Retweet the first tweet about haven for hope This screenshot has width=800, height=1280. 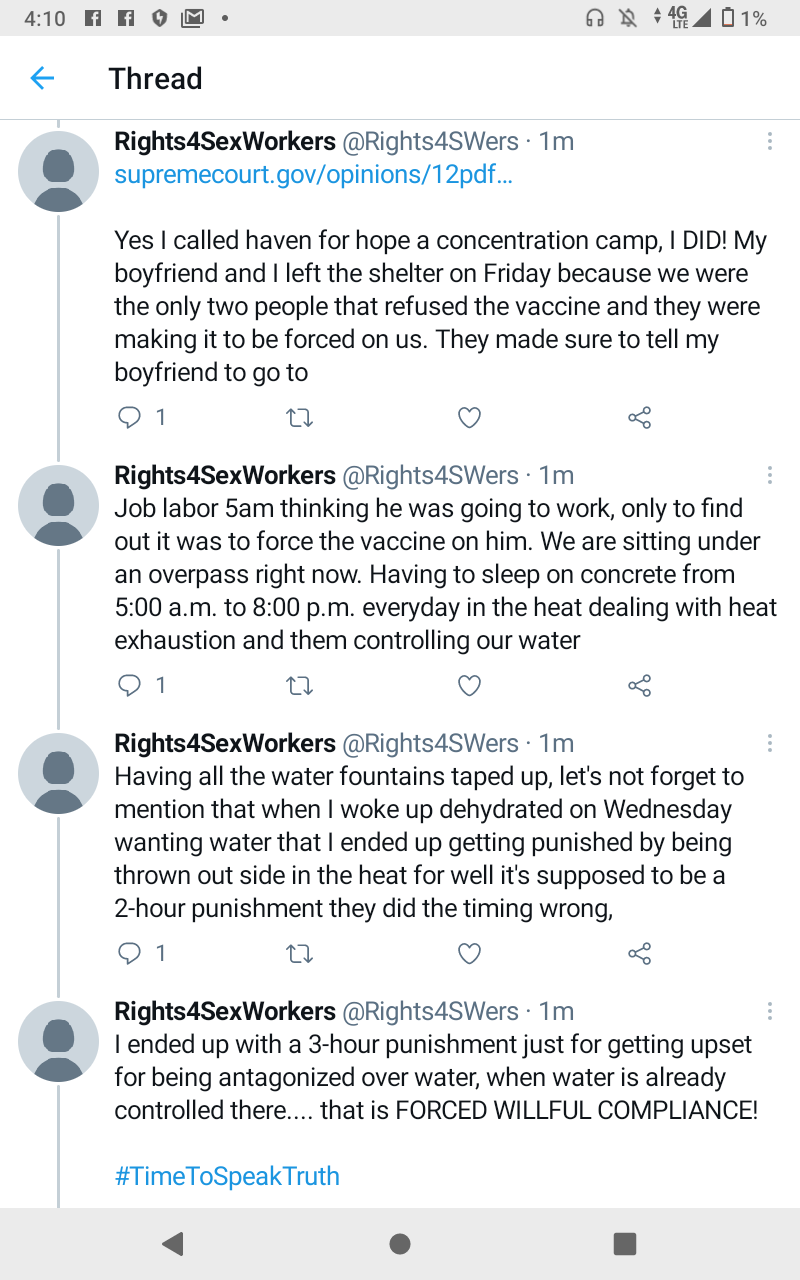click(299, 418)
